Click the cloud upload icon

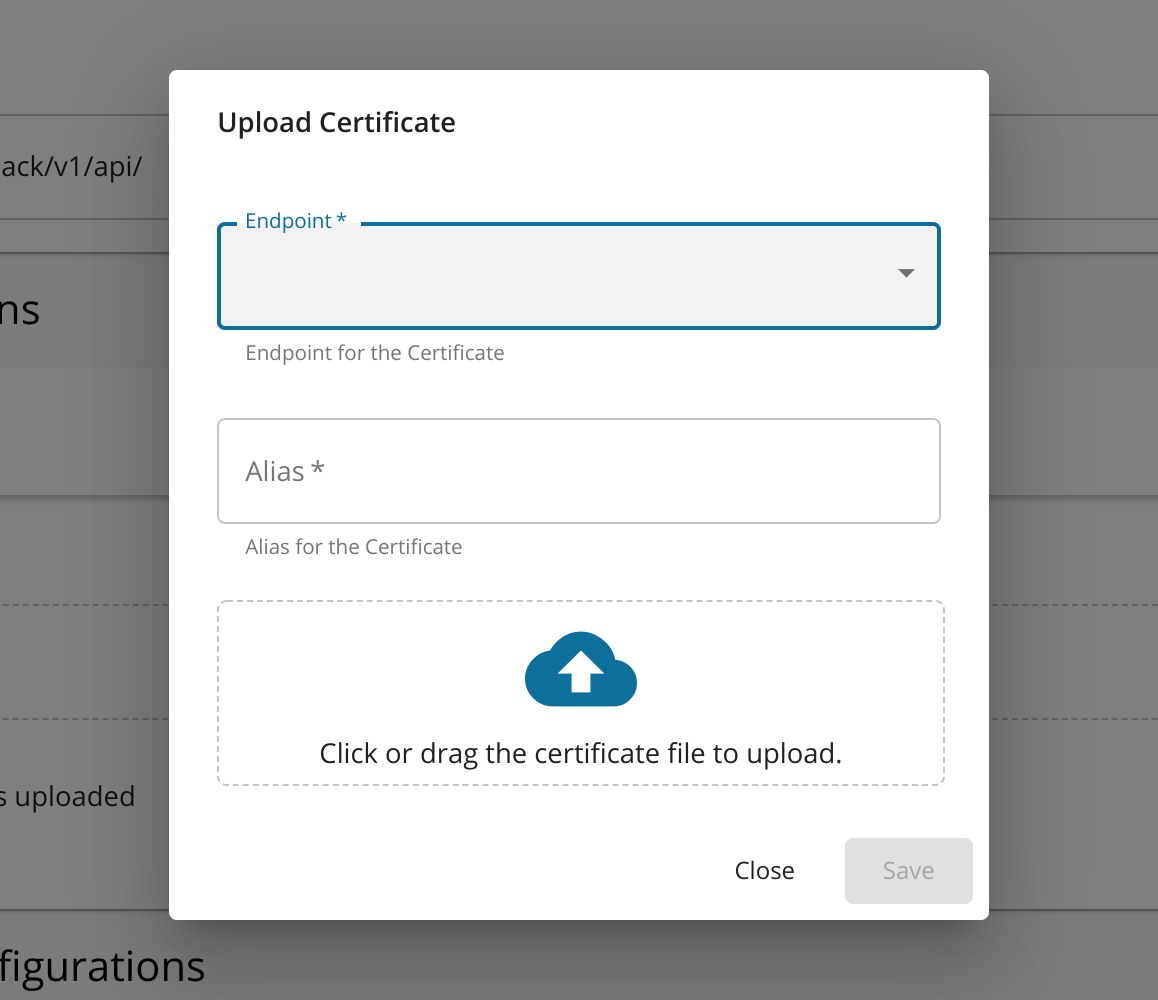coord(580,668)
